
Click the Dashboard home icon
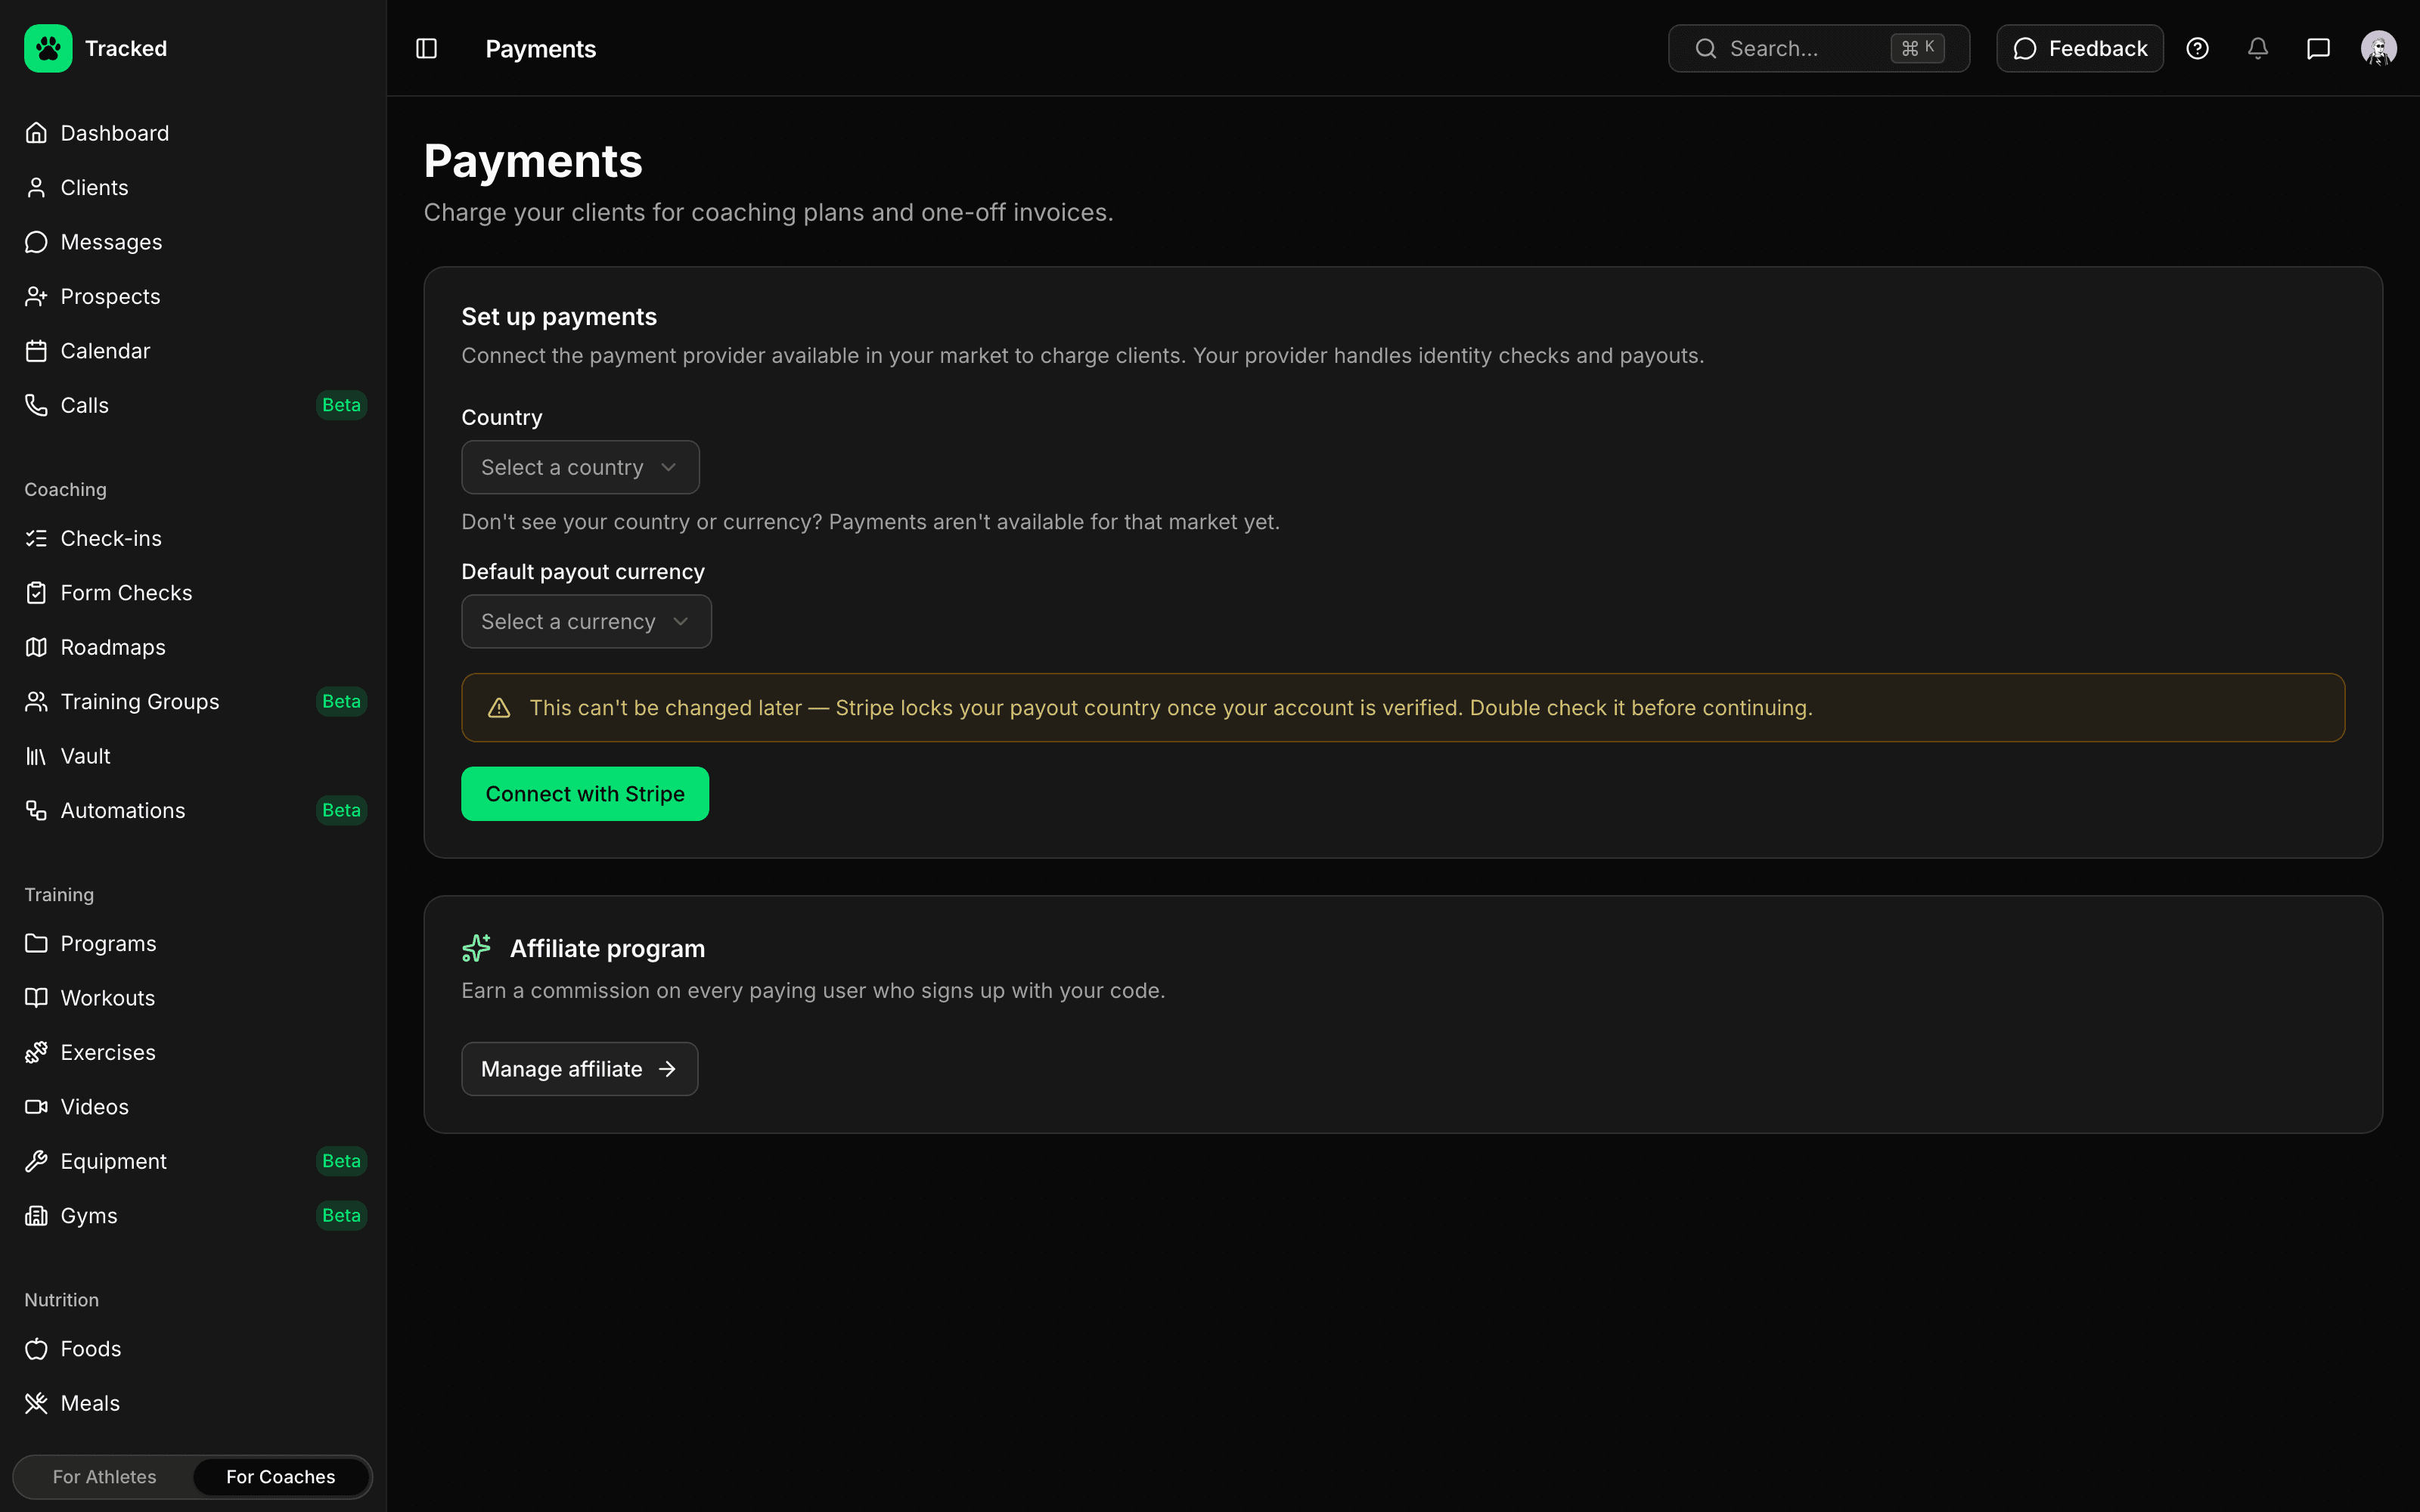click(x=36, y=133)
